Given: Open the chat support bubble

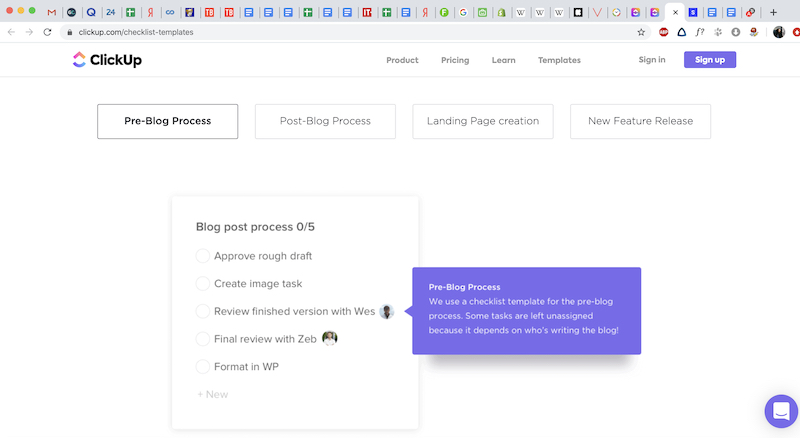Looking at the screenshot, I should pos(781,411).
